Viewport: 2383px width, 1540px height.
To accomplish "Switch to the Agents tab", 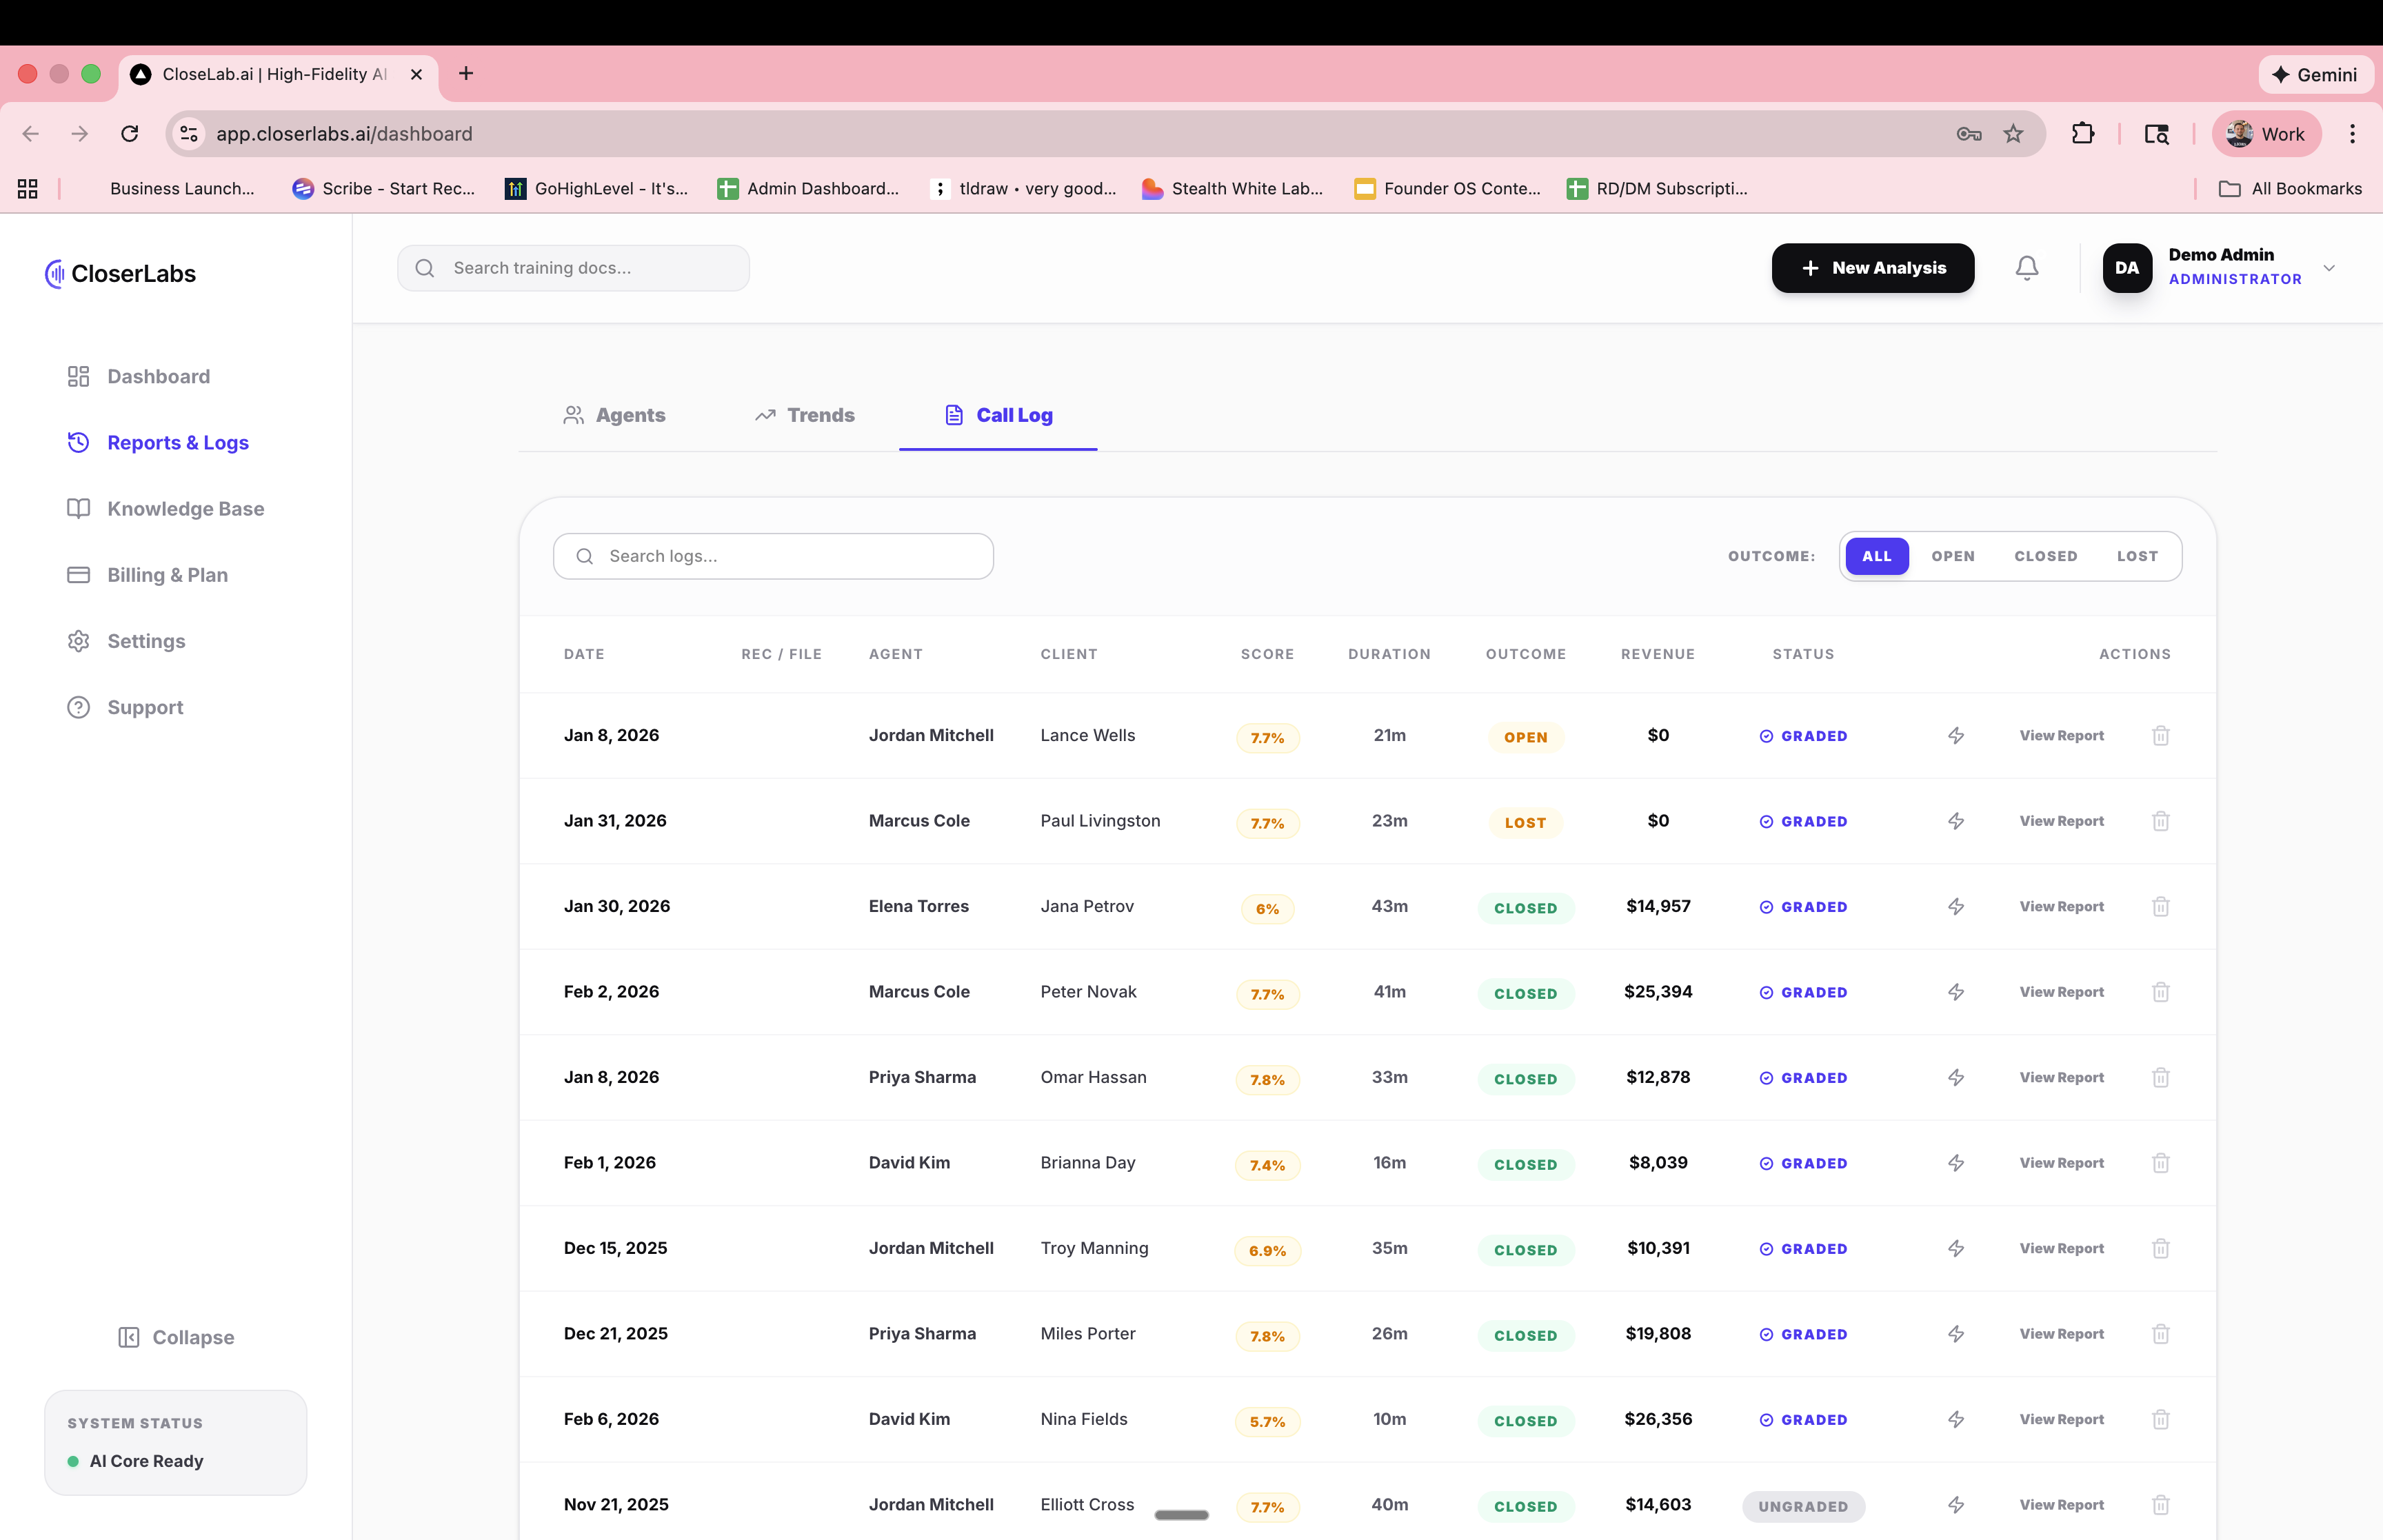I will (614, 415).
